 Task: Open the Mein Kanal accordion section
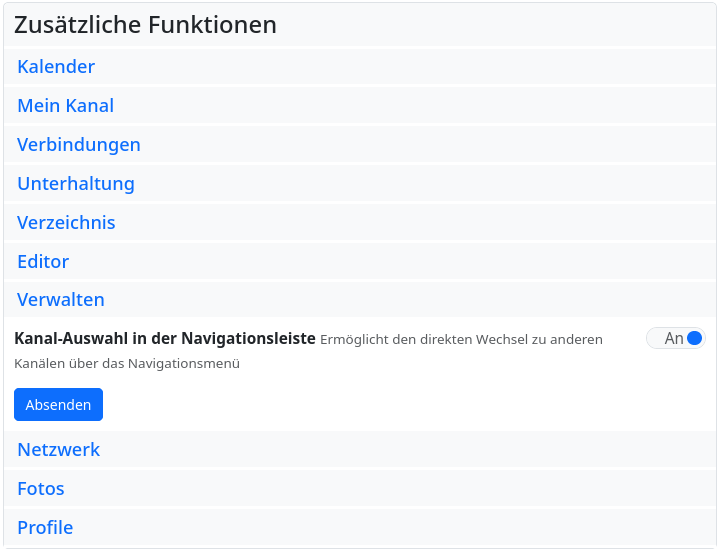65,106
